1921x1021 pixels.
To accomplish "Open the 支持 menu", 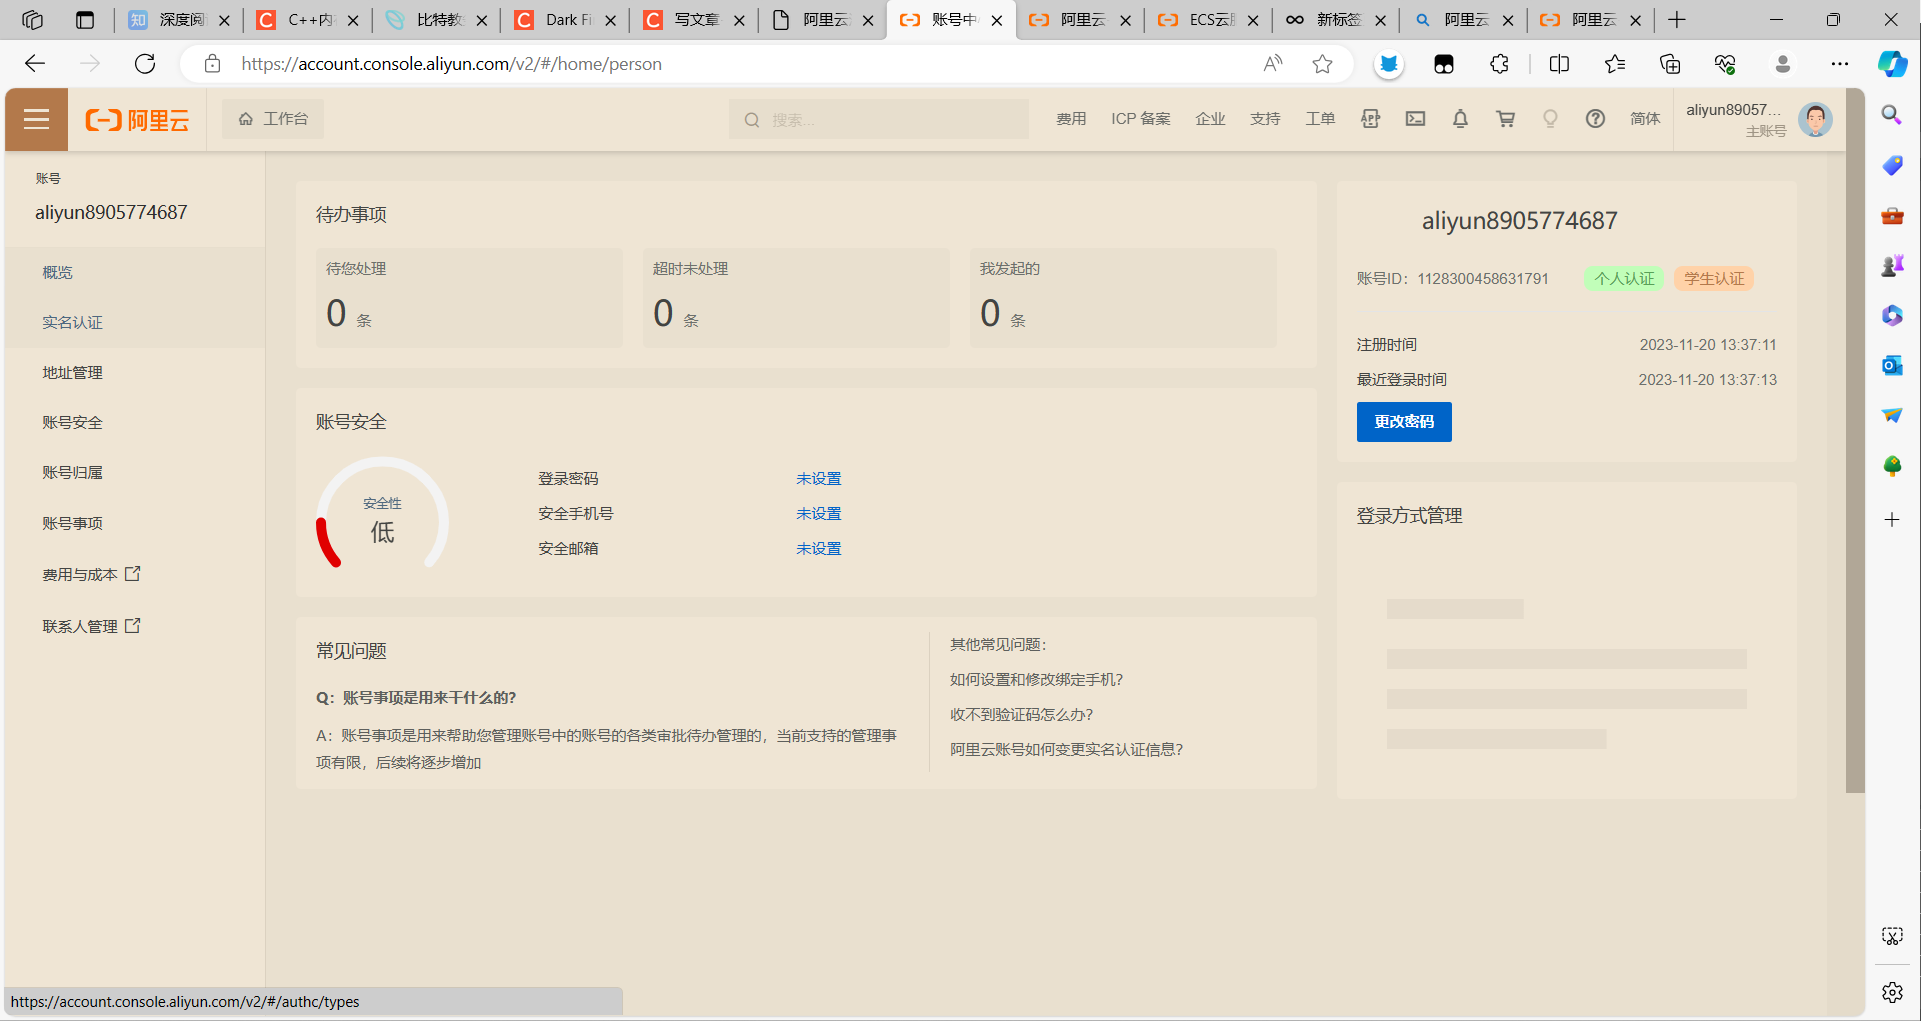I will click(x=1265, y=119).
